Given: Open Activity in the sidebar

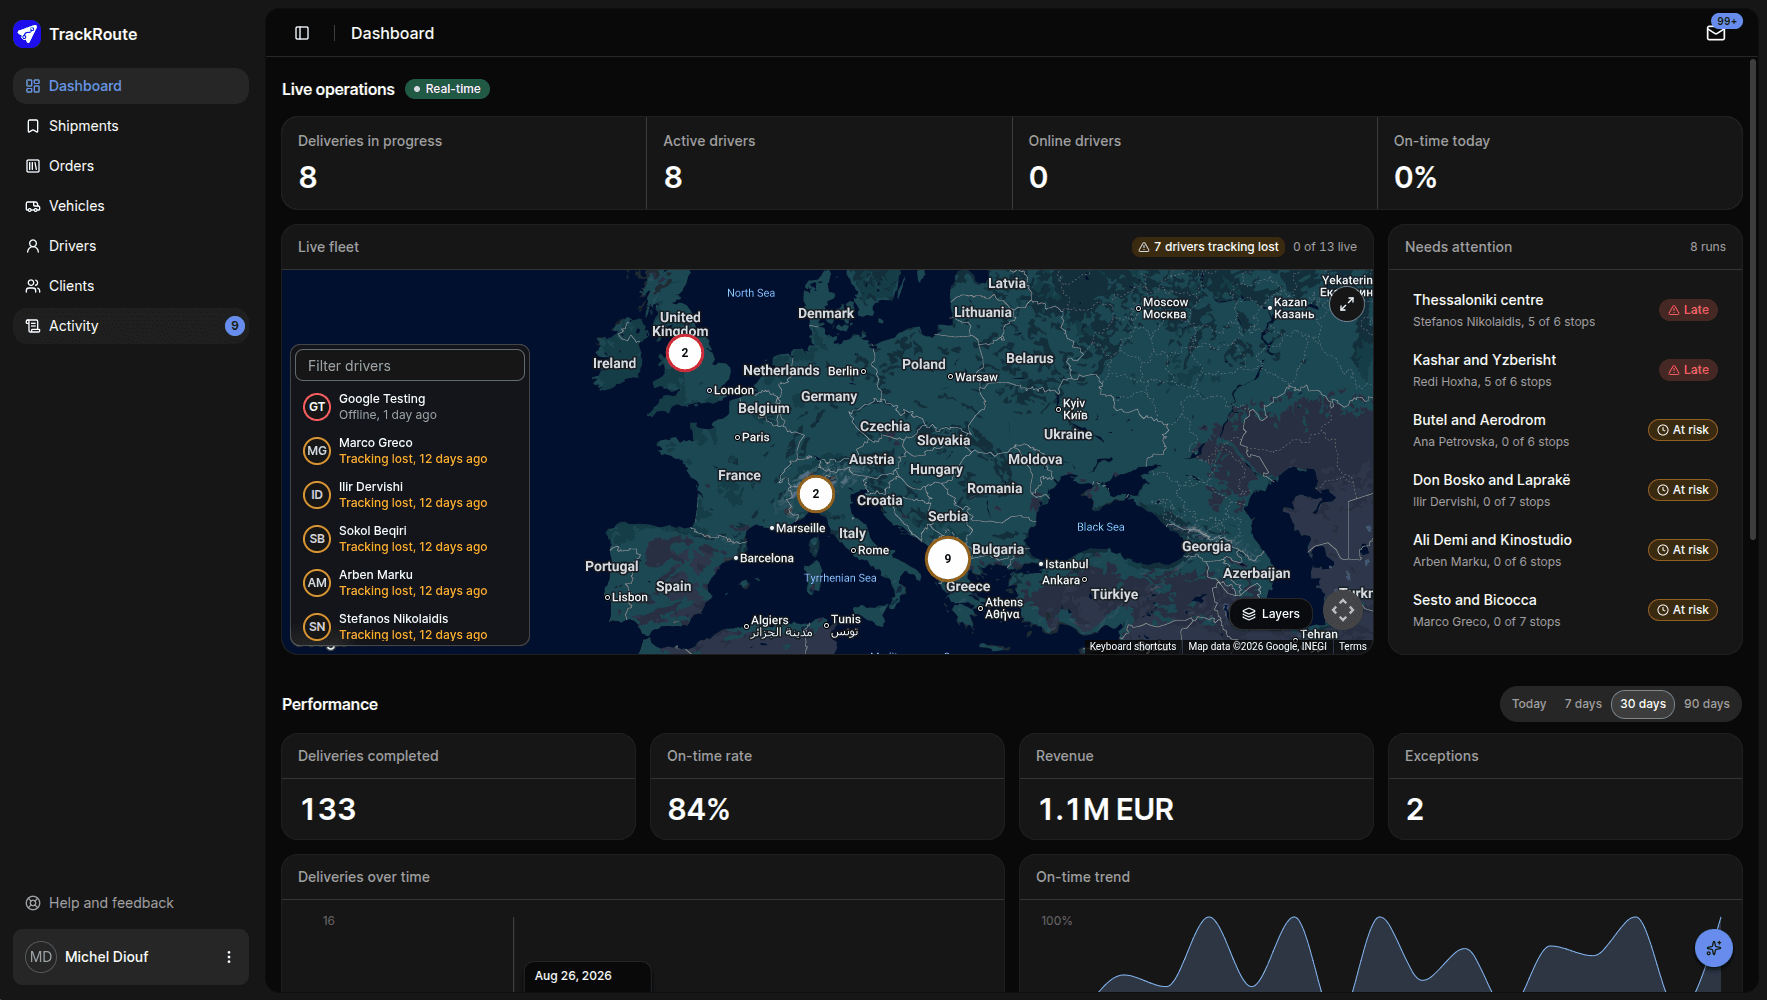Looking at the screenshot, I should point(131,326).
